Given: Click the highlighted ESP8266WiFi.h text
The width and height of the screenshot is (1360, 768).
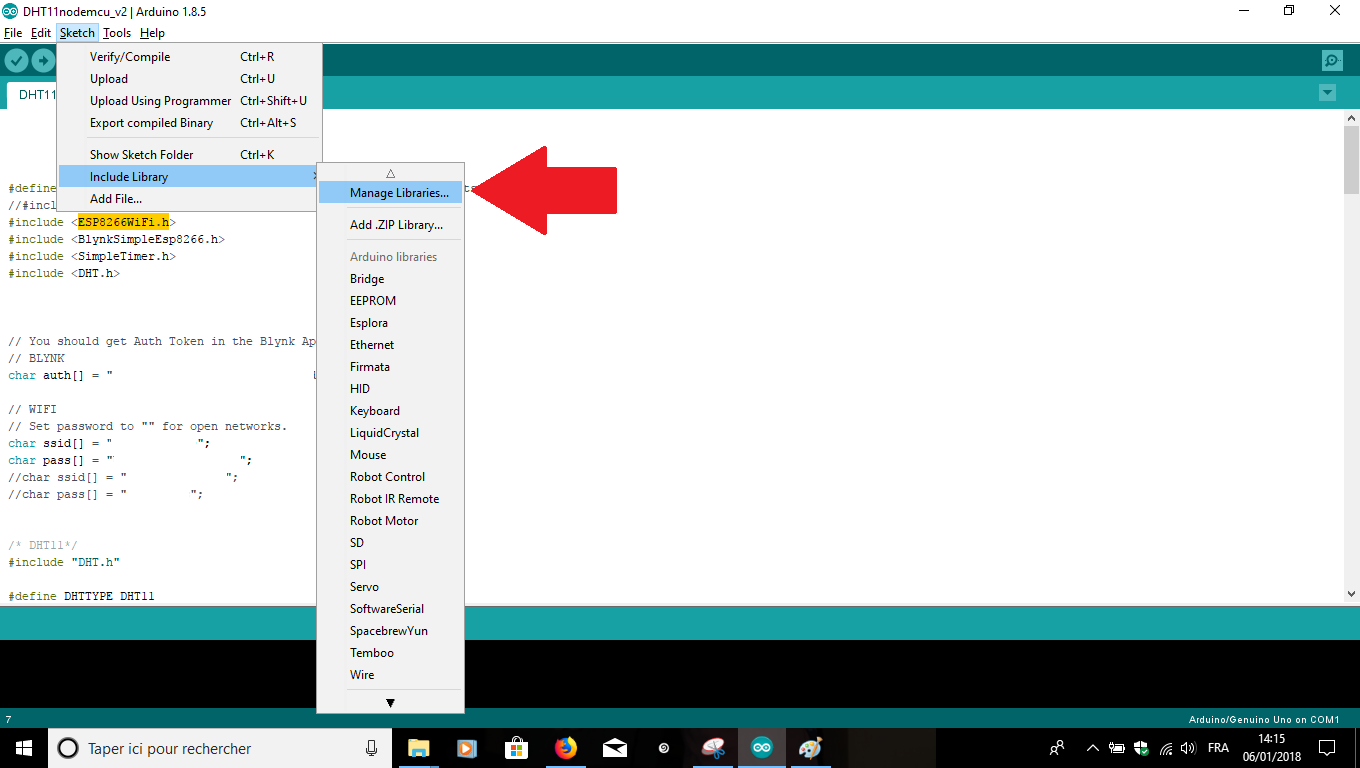Looking at the screenshot, I should 123,222.
